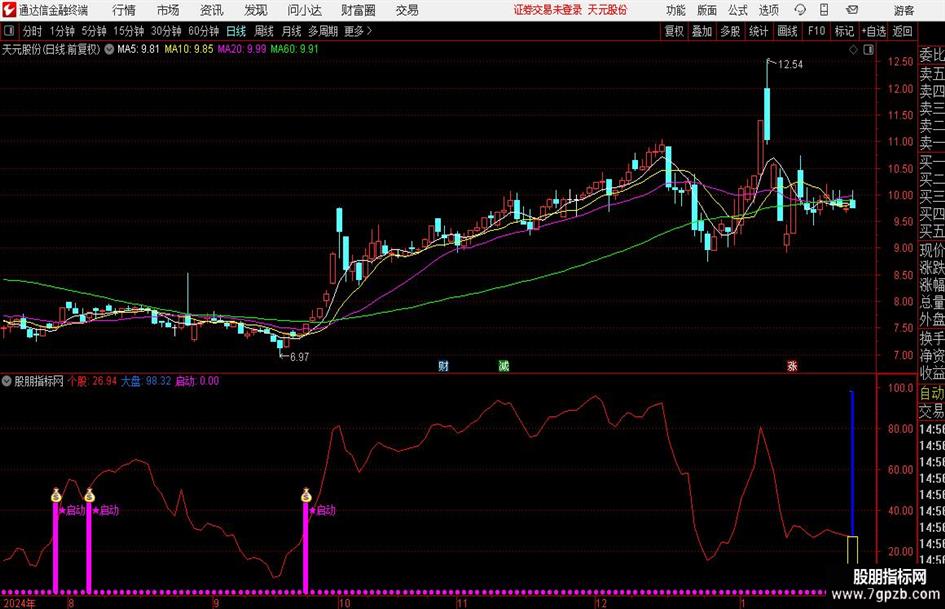Switch to 15分钟 period
The height and width of the screenshot is (609, 945).
pos(128,31)
